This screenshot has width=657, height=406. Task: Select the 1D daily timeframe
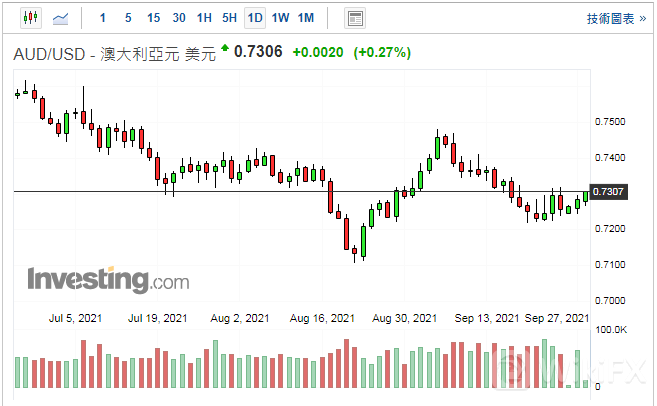point(255,18)
